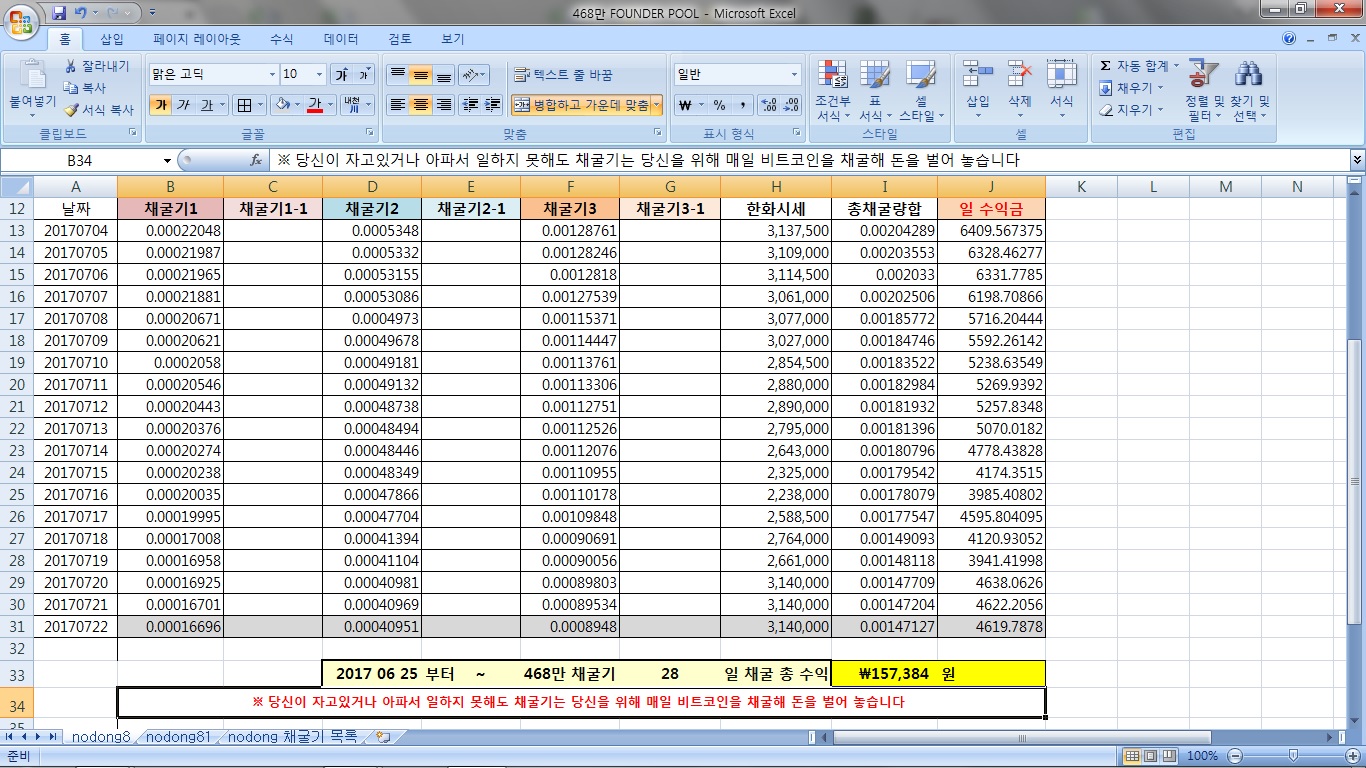Toggle horizontal center alignment
The width and height of the screenshot is (1366, 768).
click(420, 105)
